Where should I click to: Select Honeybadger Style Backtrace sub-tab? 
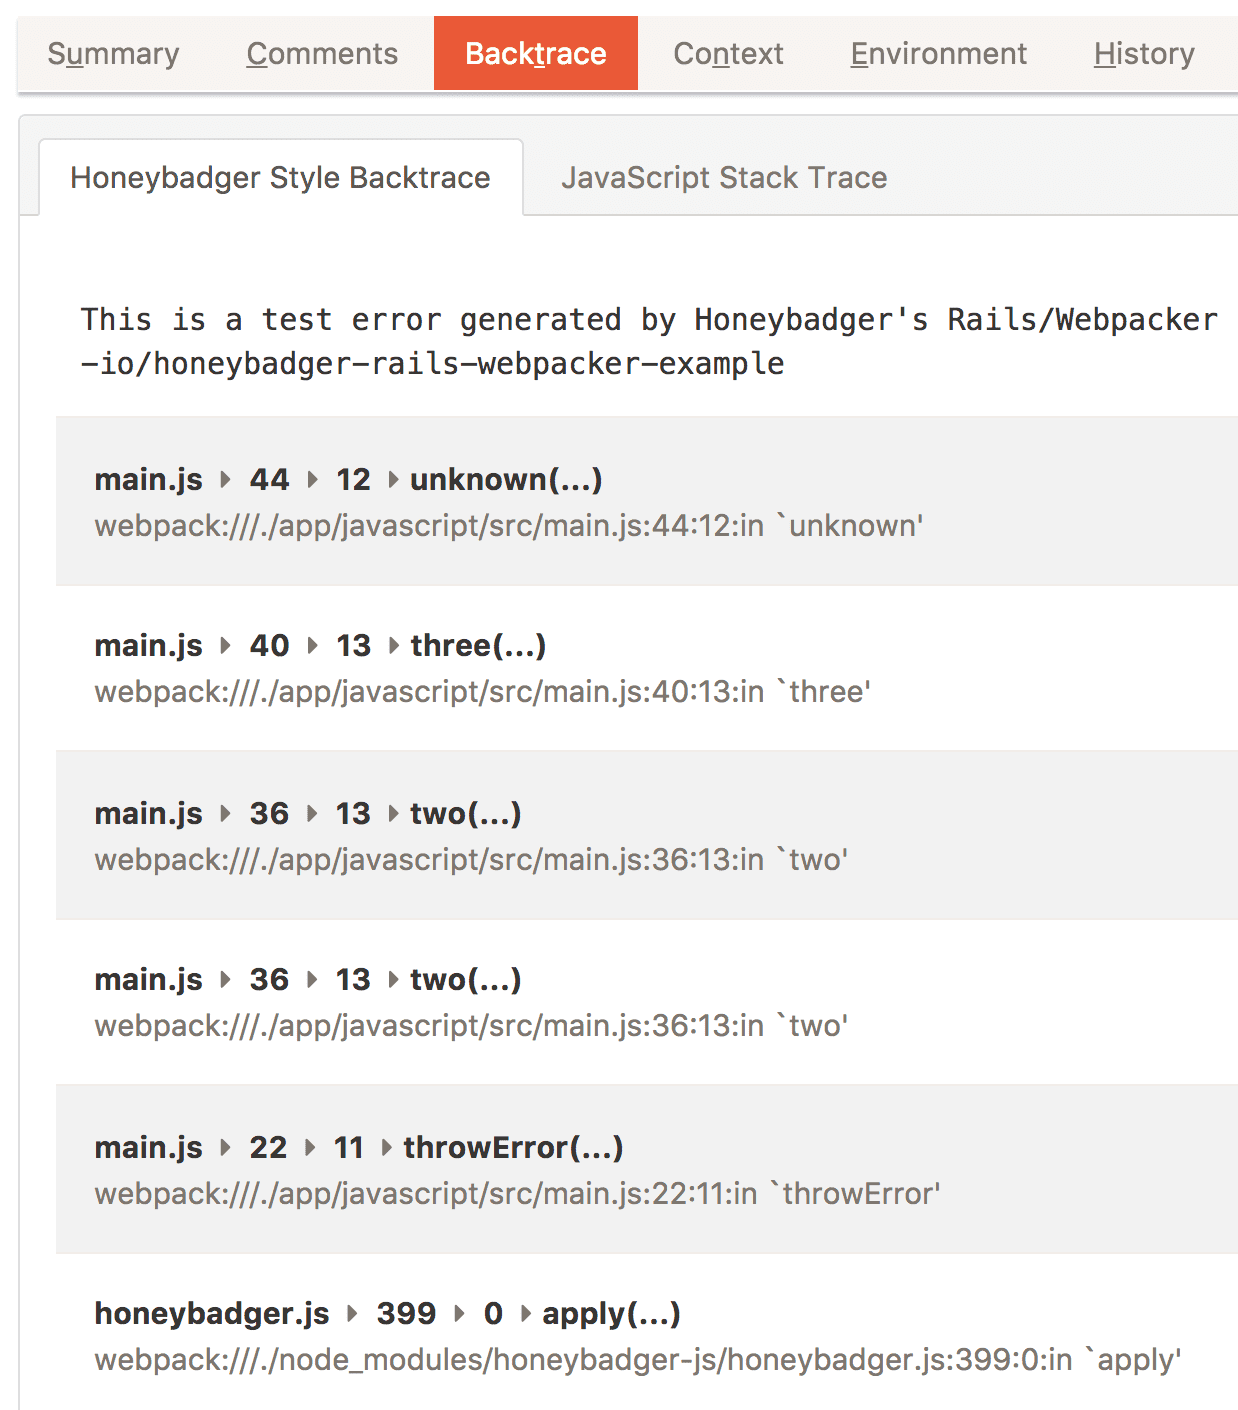280,178
